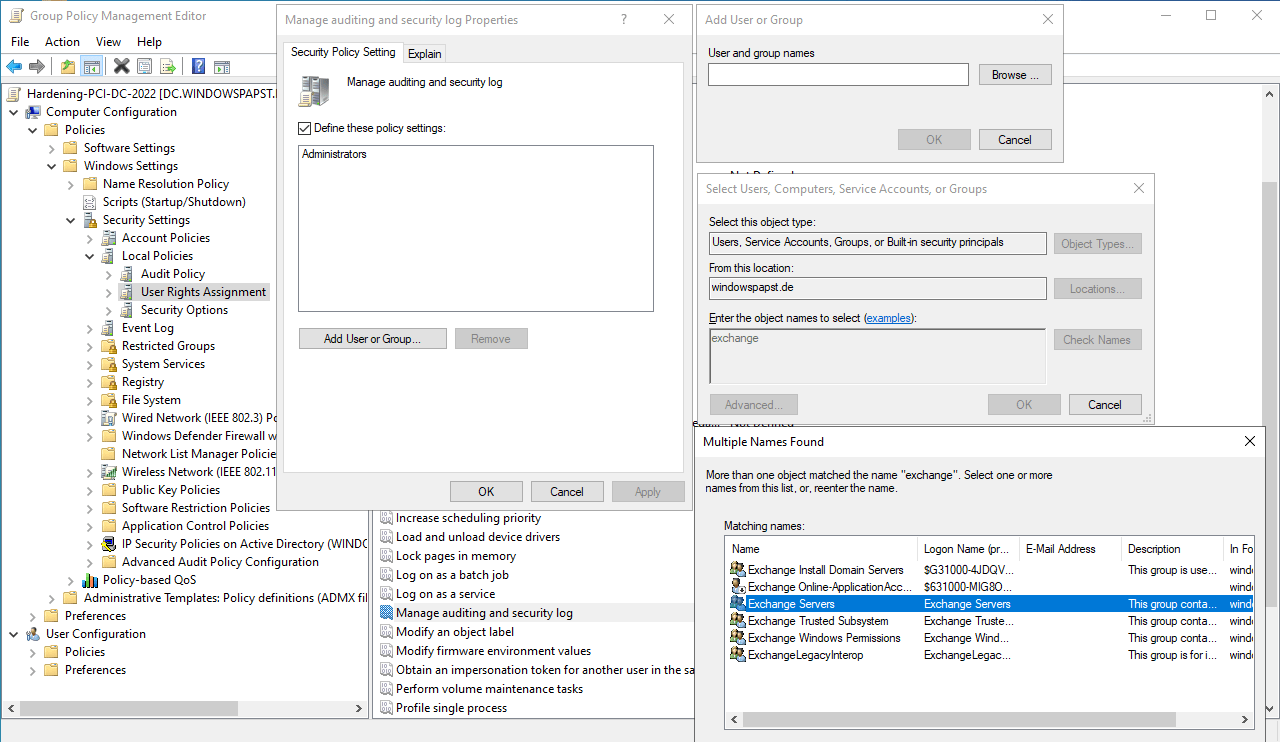The width and height of the screenshot is (1280, 742).
Task: Open the examples hyperlink
Action: click(888, 318)
